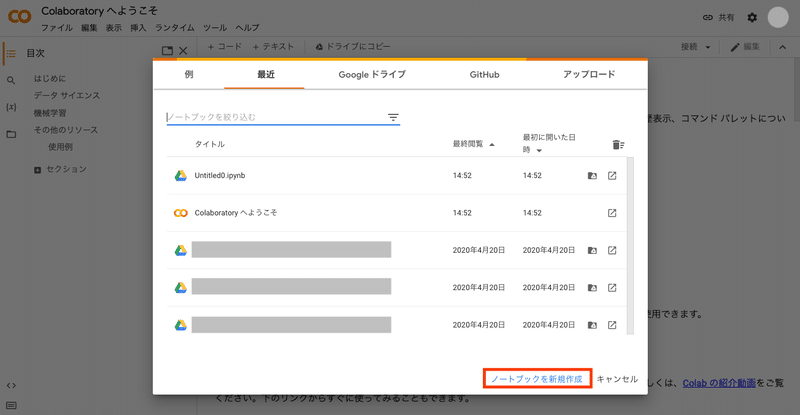
Task: Click the settings gear icon
Action: (x=752, y=17)
